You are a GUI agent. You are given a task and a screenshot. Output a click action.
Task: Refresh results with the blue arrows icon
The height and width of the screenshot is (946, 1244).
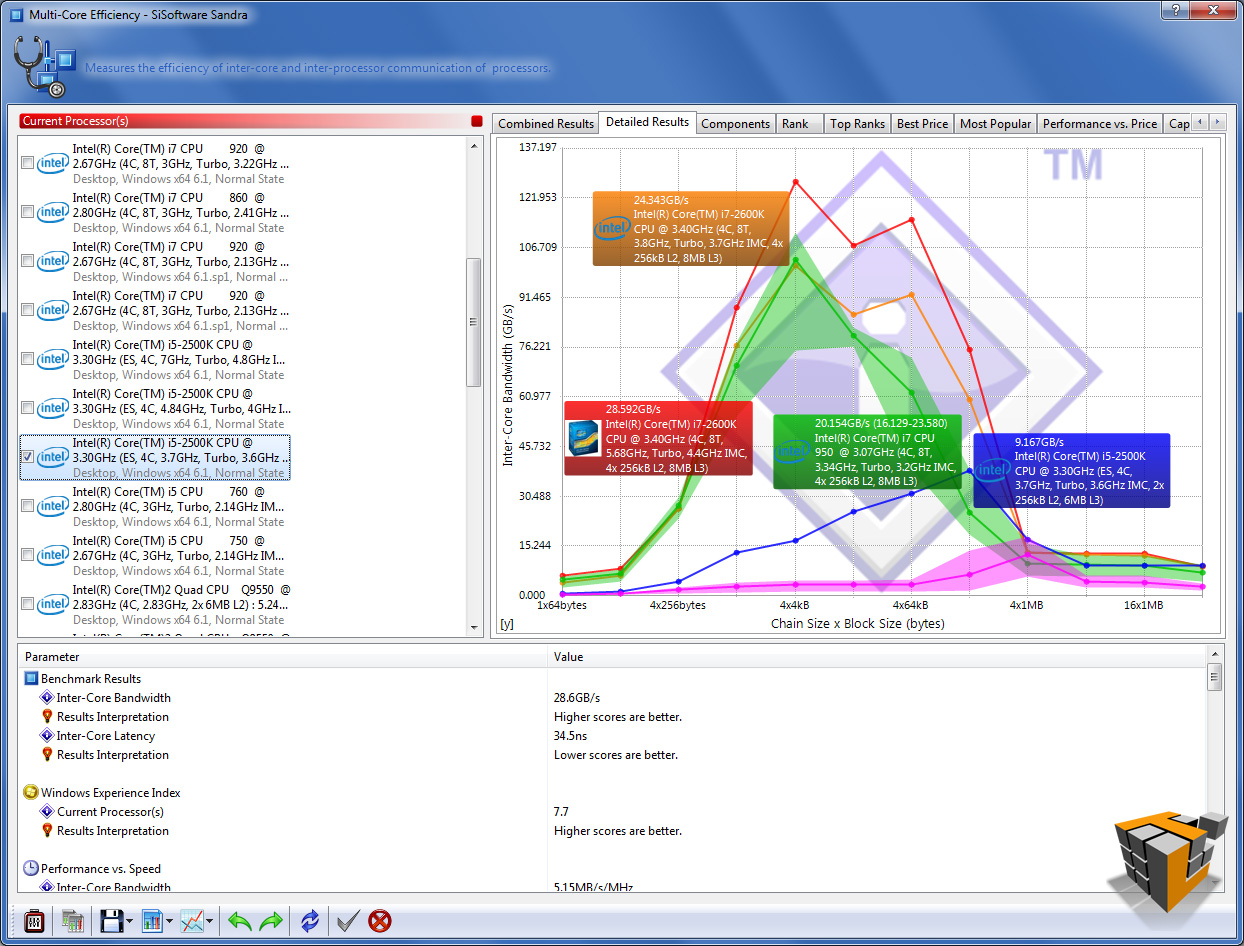tap(310, 920)
